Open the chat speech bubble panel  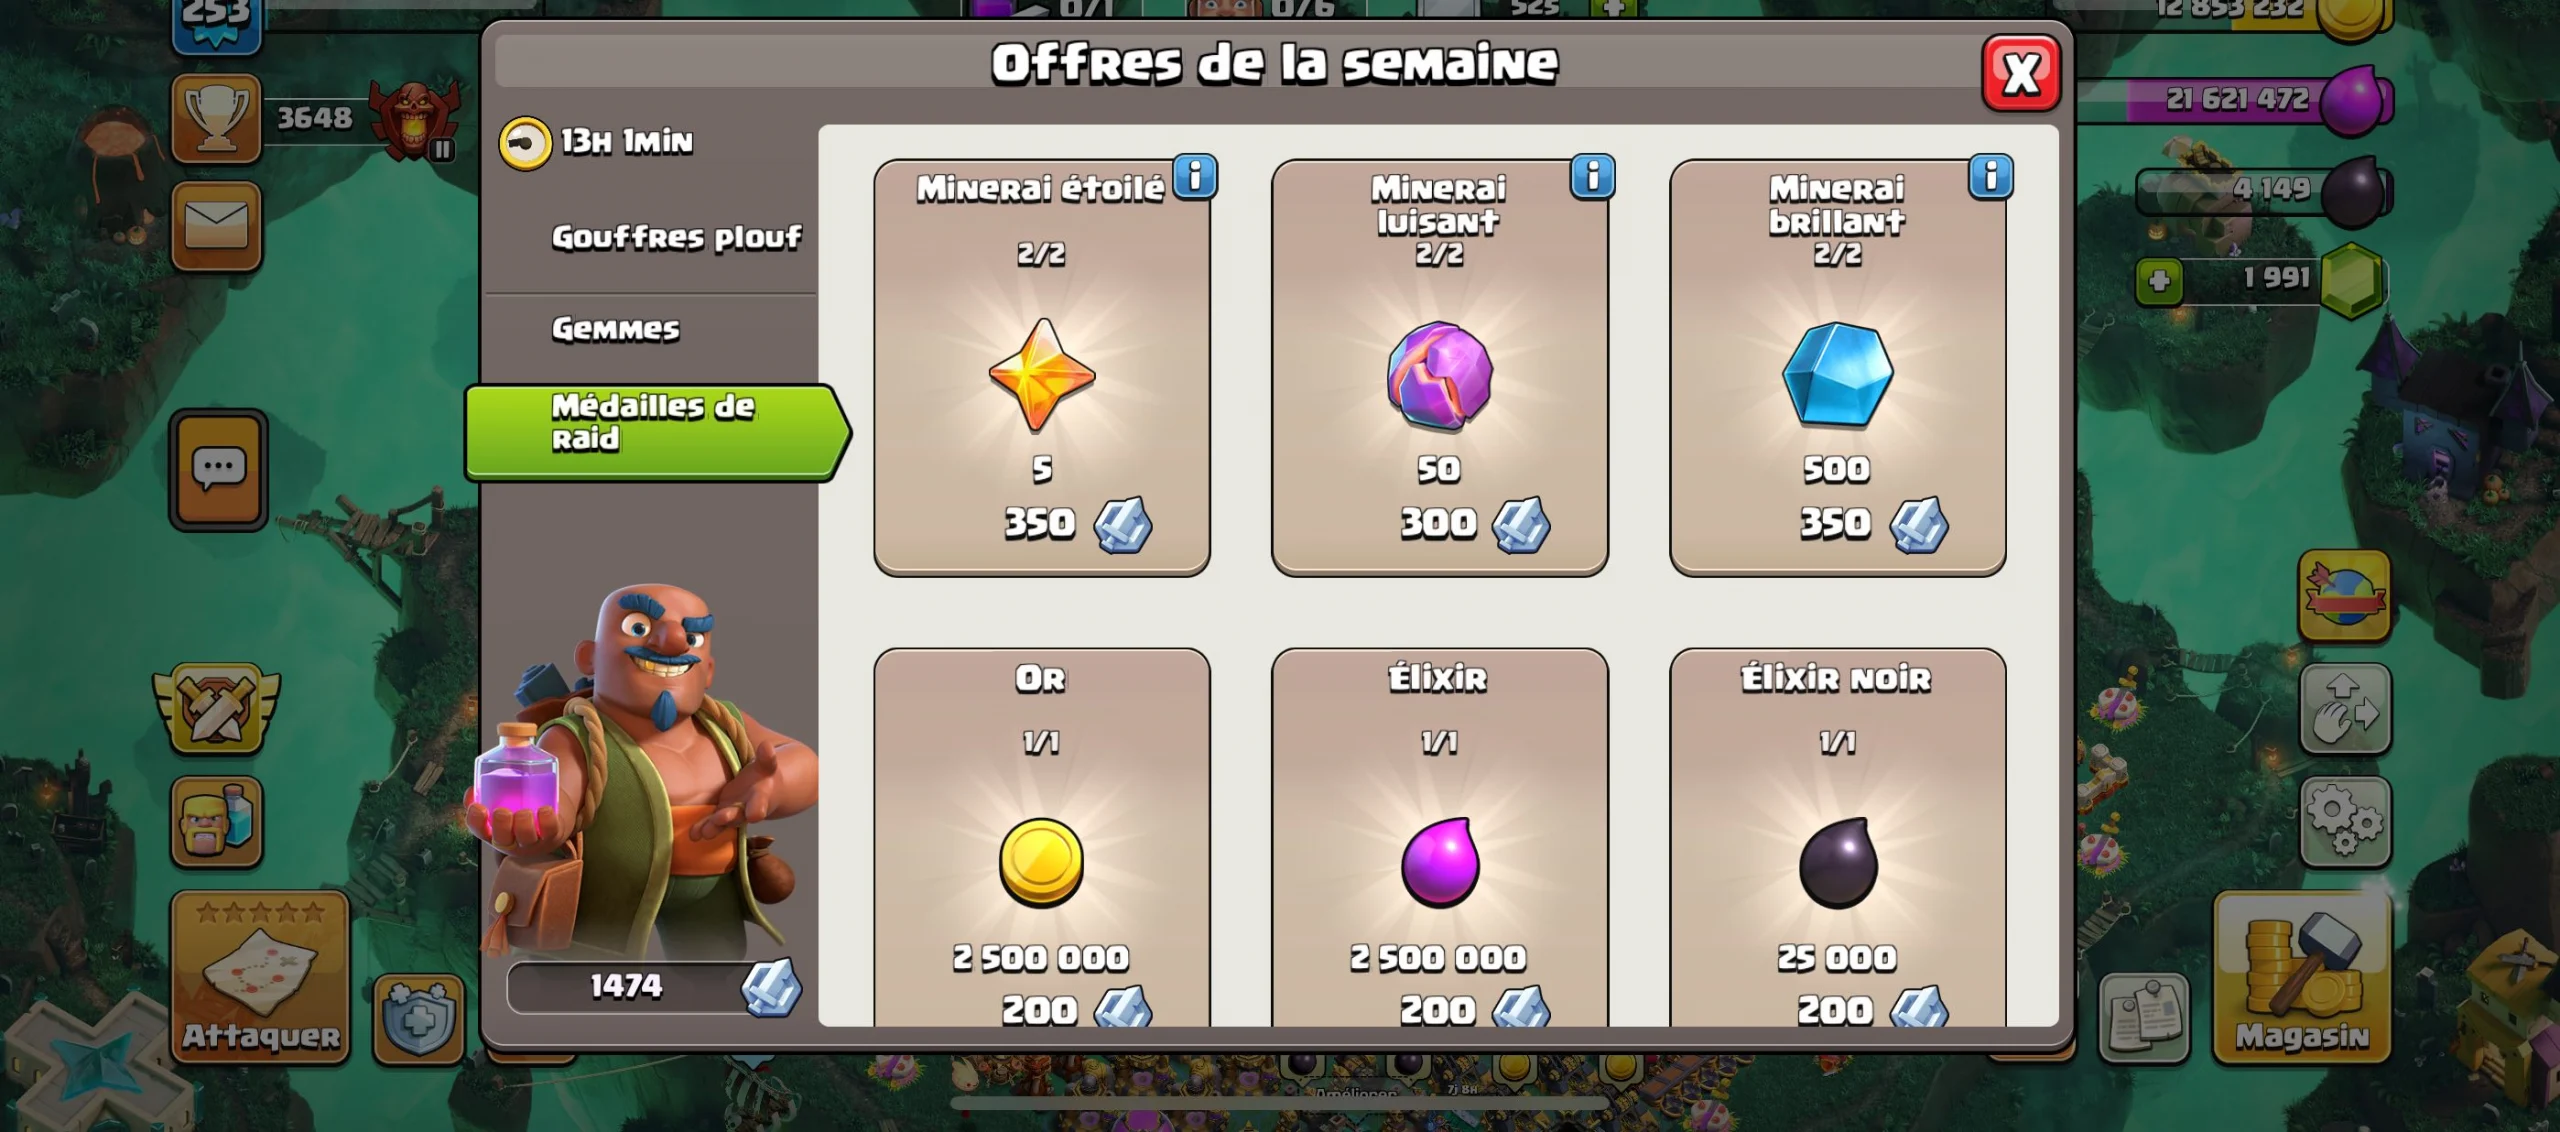219,468
